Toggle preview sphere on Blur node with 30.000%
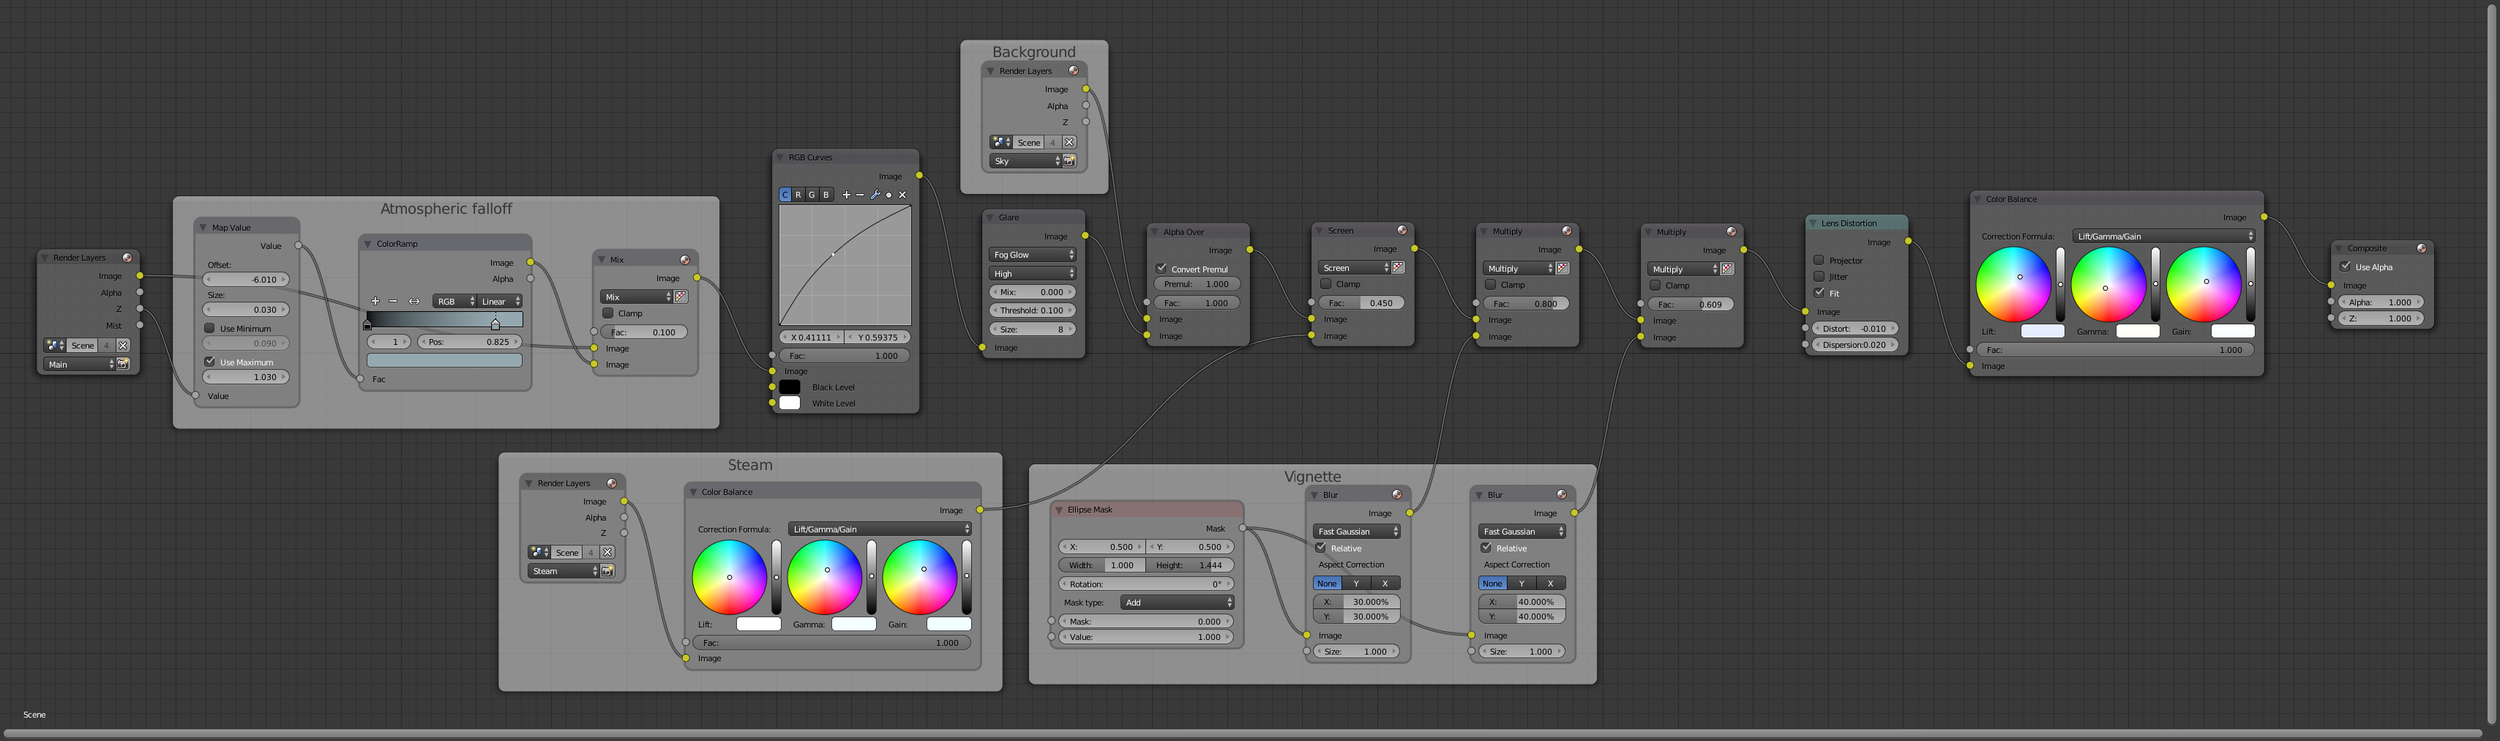Image resolution: width=2500 pixels, height=741 pixels. tap(1397, 495)
